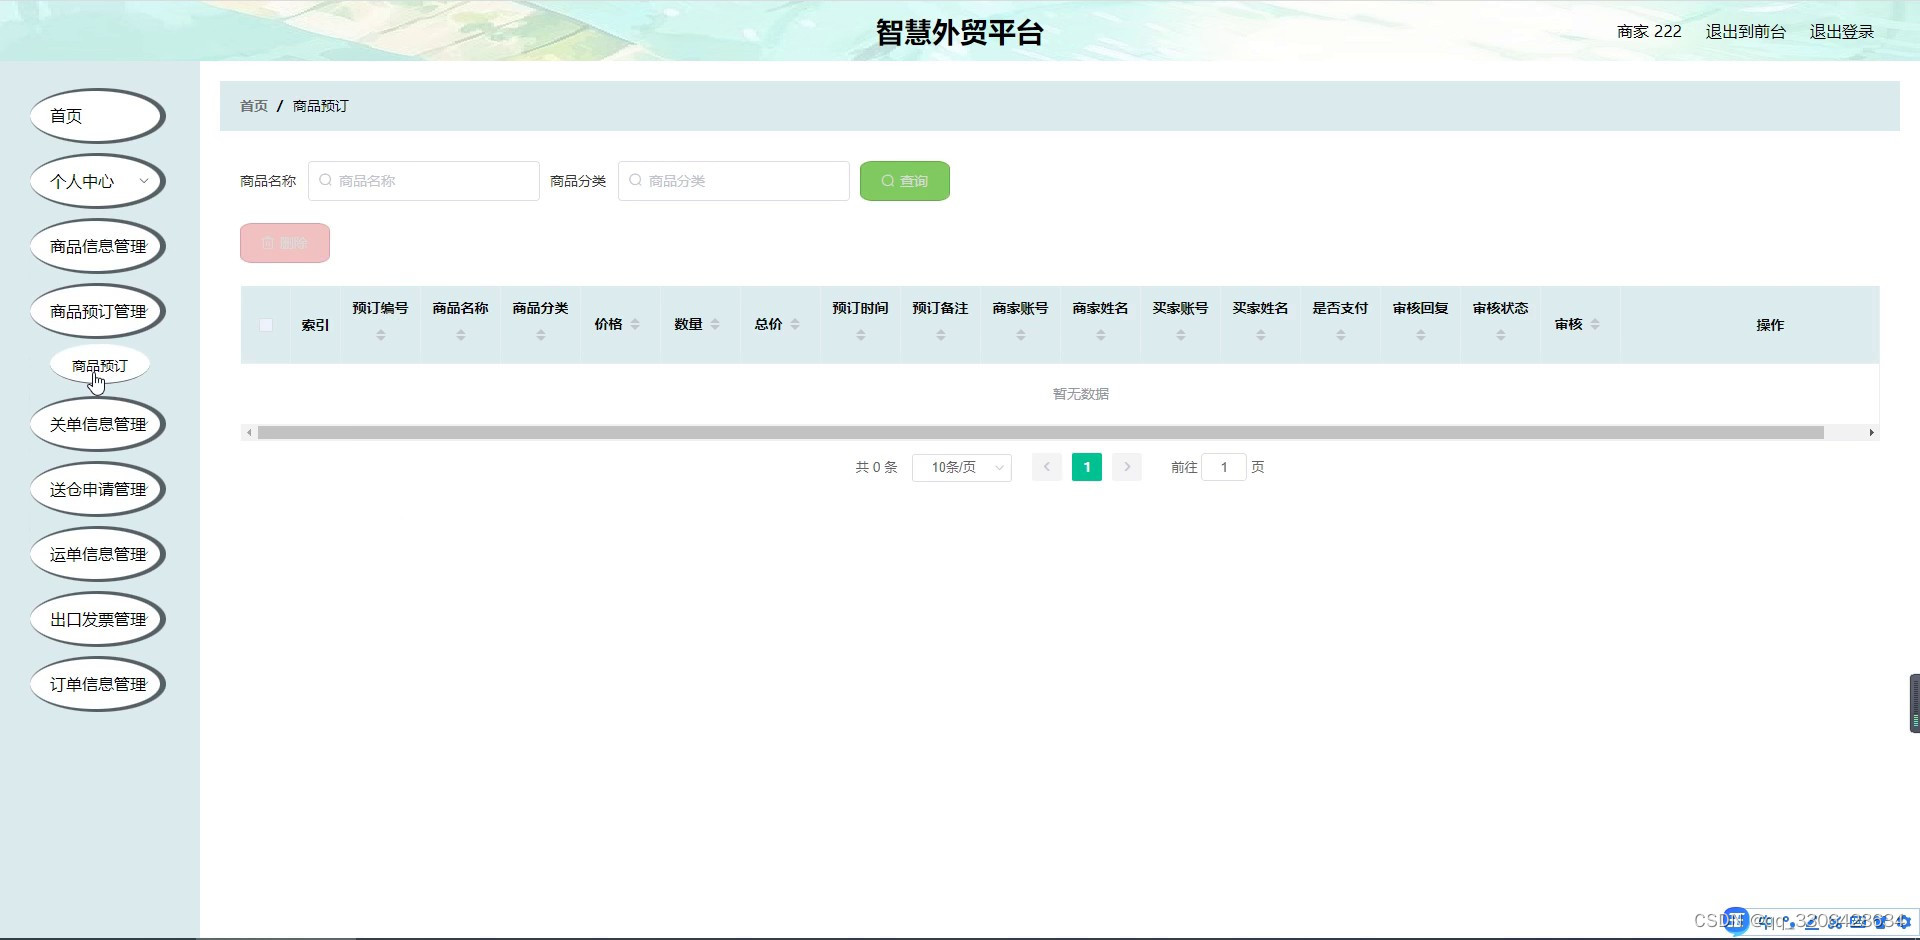Collapse the 商品预订管理 menu
Screen dimensions: 1920x940
click(97, 311)
